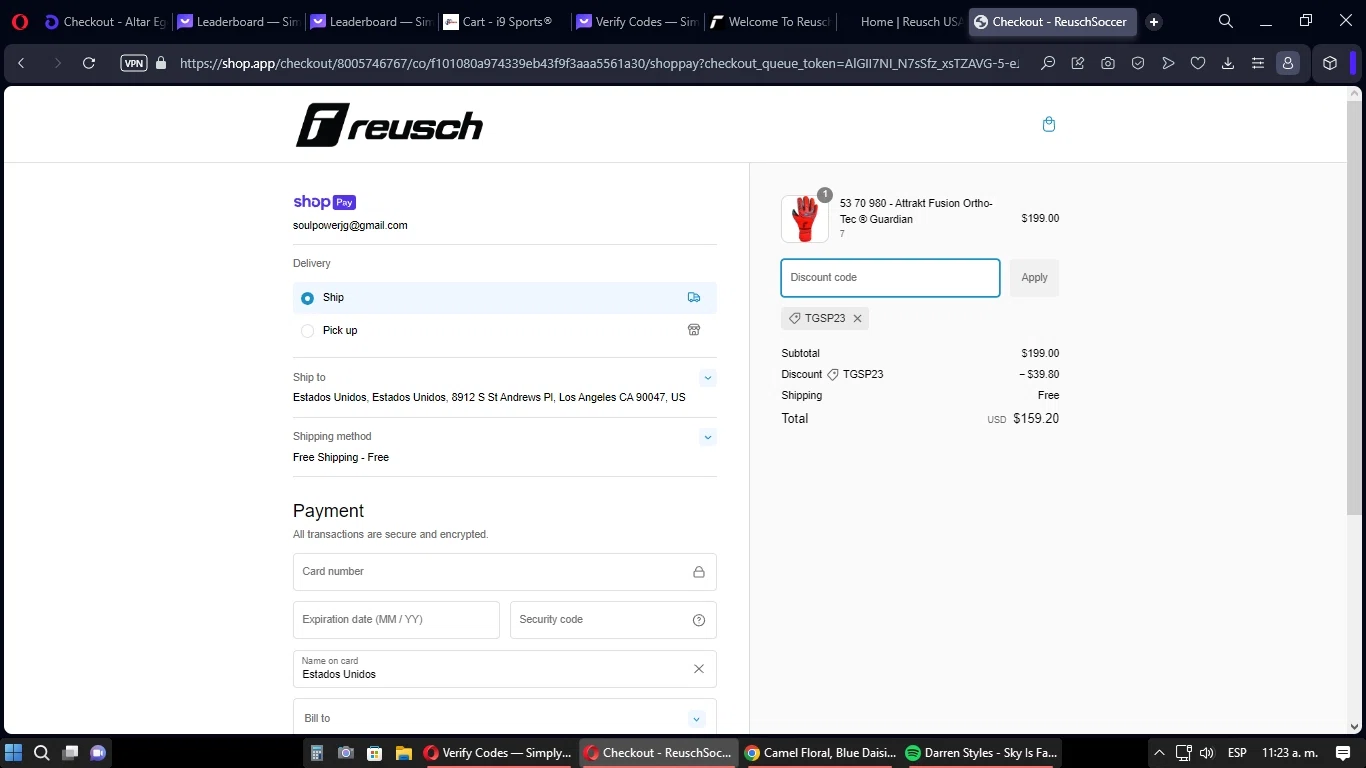Image resolution: width=1366 pixels, height=768 pixels.
Task: Go back to previous page
Action: (x=21, y=63)
